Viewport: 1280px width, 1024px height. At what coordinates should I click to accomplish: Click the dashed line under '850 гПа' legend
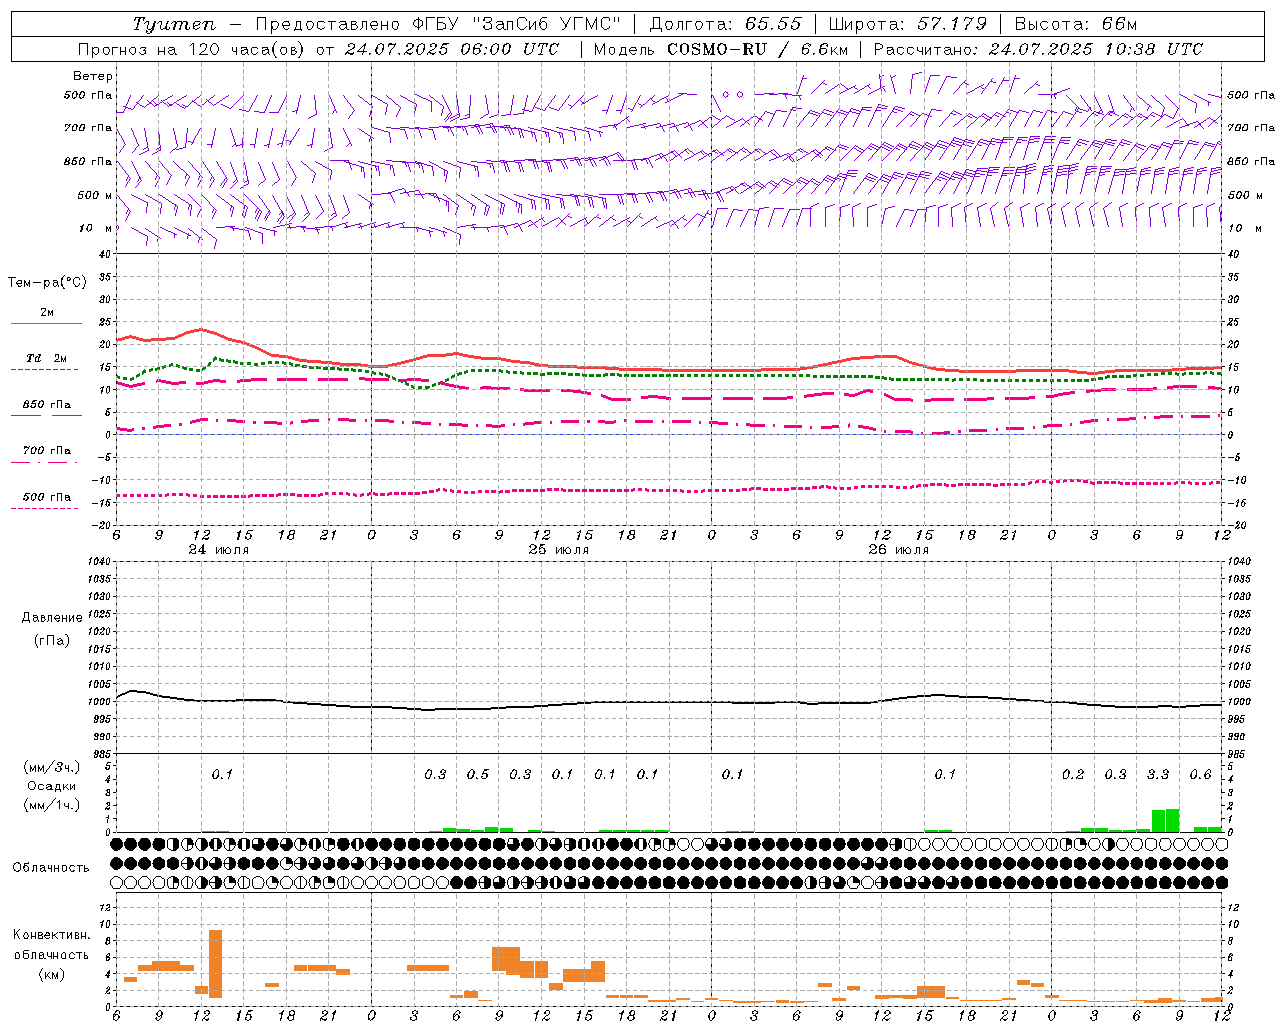click(46, 415)
